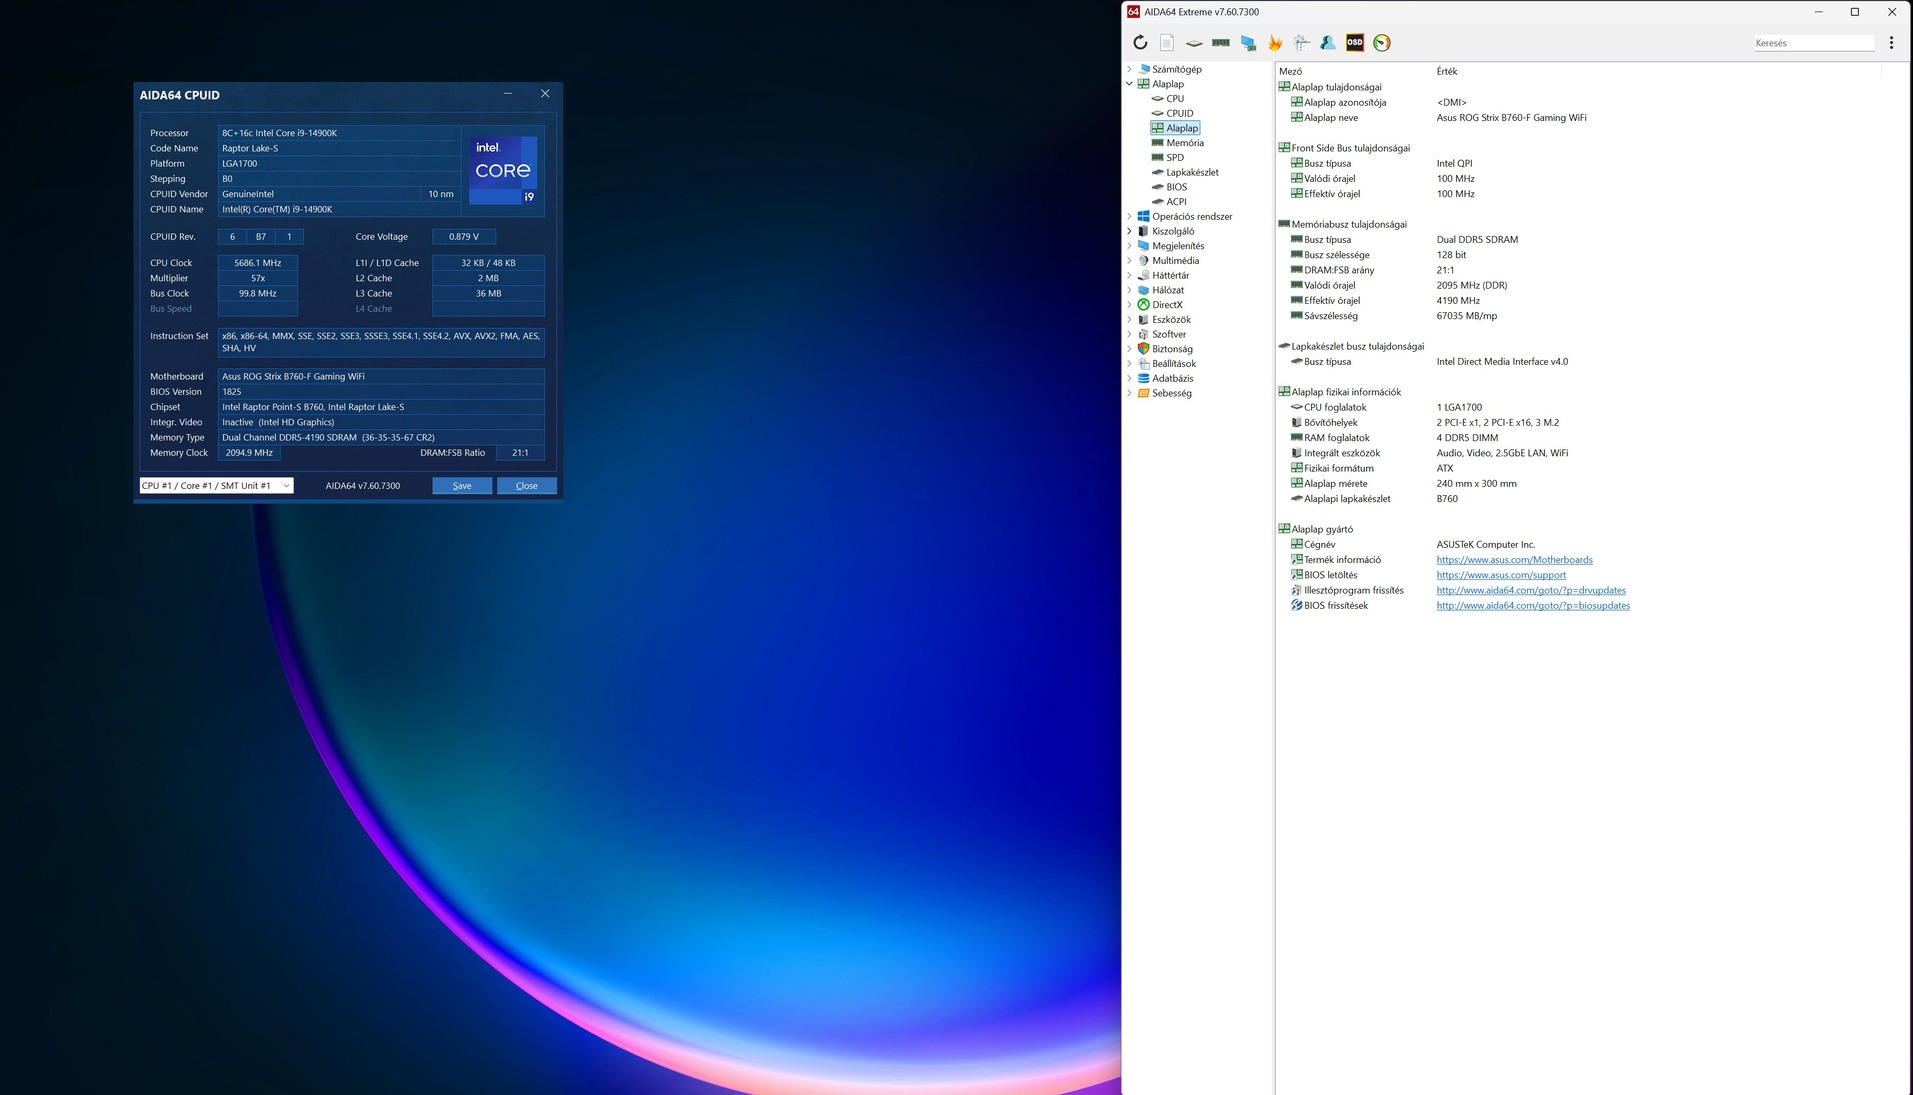Viewport: 1913px width, 1095px height.
Task: Click the blue user silhouette toolbar icon
Action: (x=1328, y=43)
